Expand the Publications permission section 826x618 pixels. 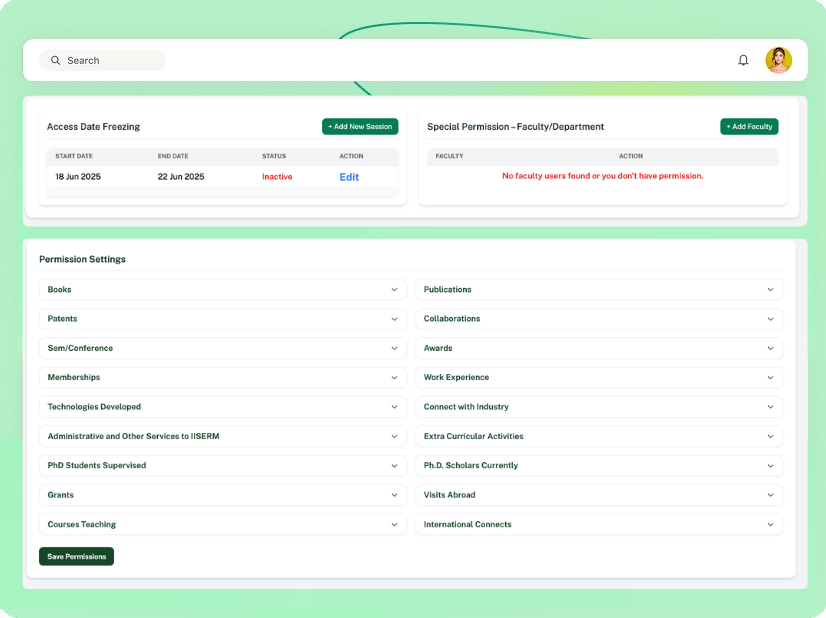point(599,290)
